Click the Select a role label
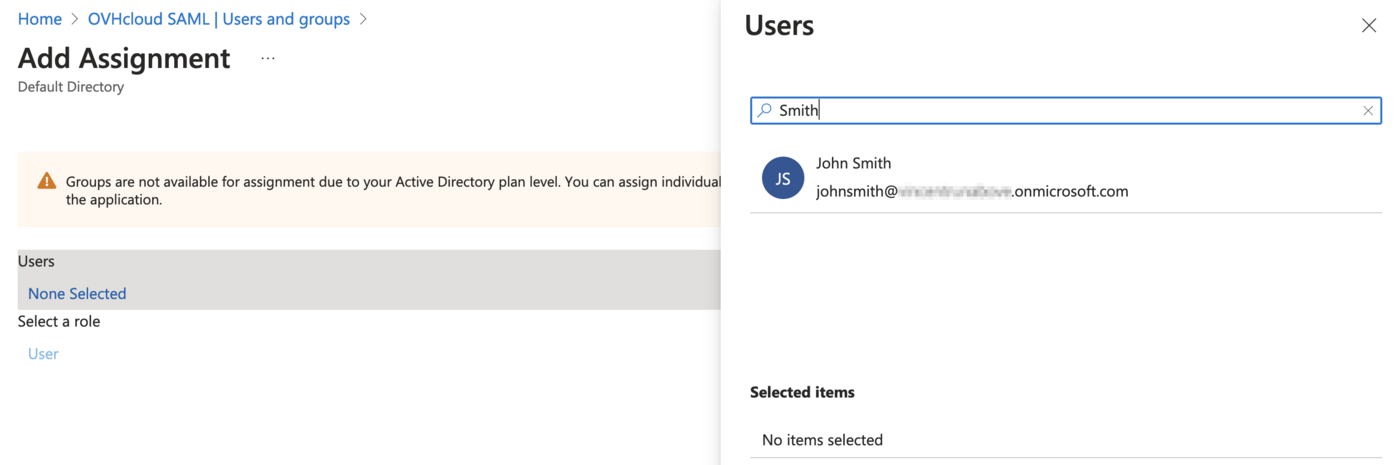Image resolution: width=1400 pixels, height=465 pixels. 59,321
